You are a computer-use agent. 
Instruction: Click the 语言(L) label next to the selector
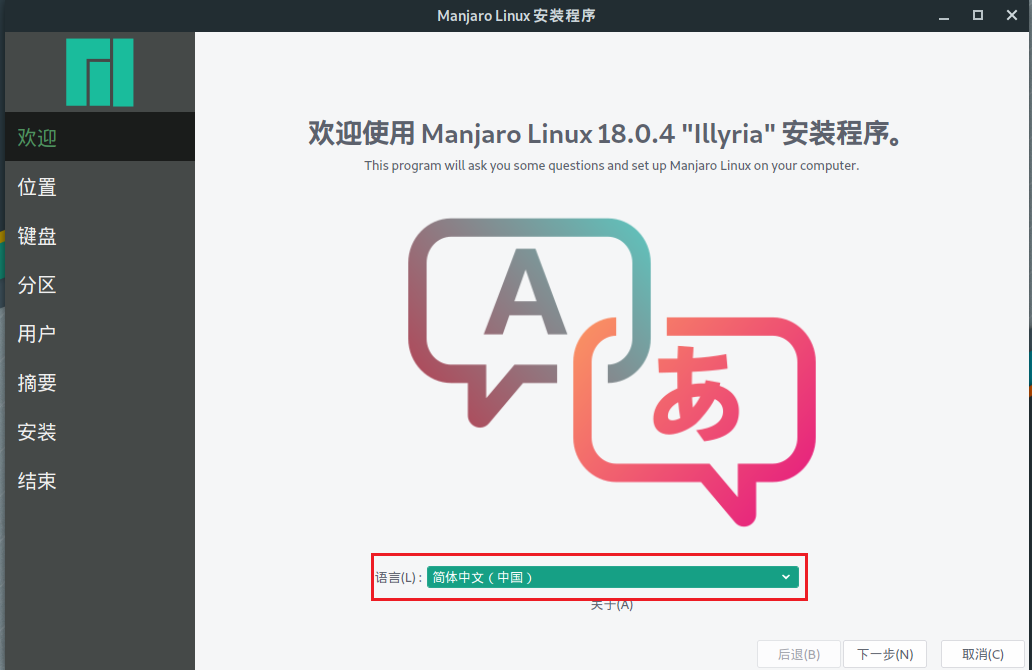pyautogui.click(x=399, y=577)
